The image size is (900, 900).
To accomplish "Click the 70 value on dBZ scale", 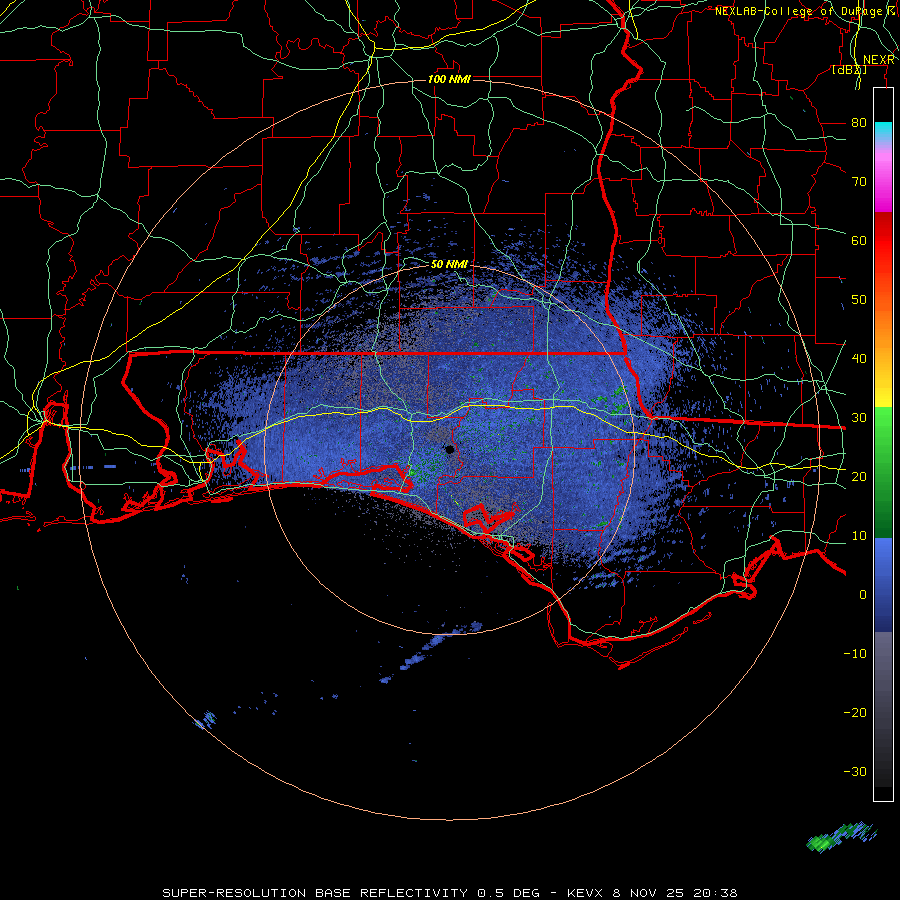I will point(859,182).
